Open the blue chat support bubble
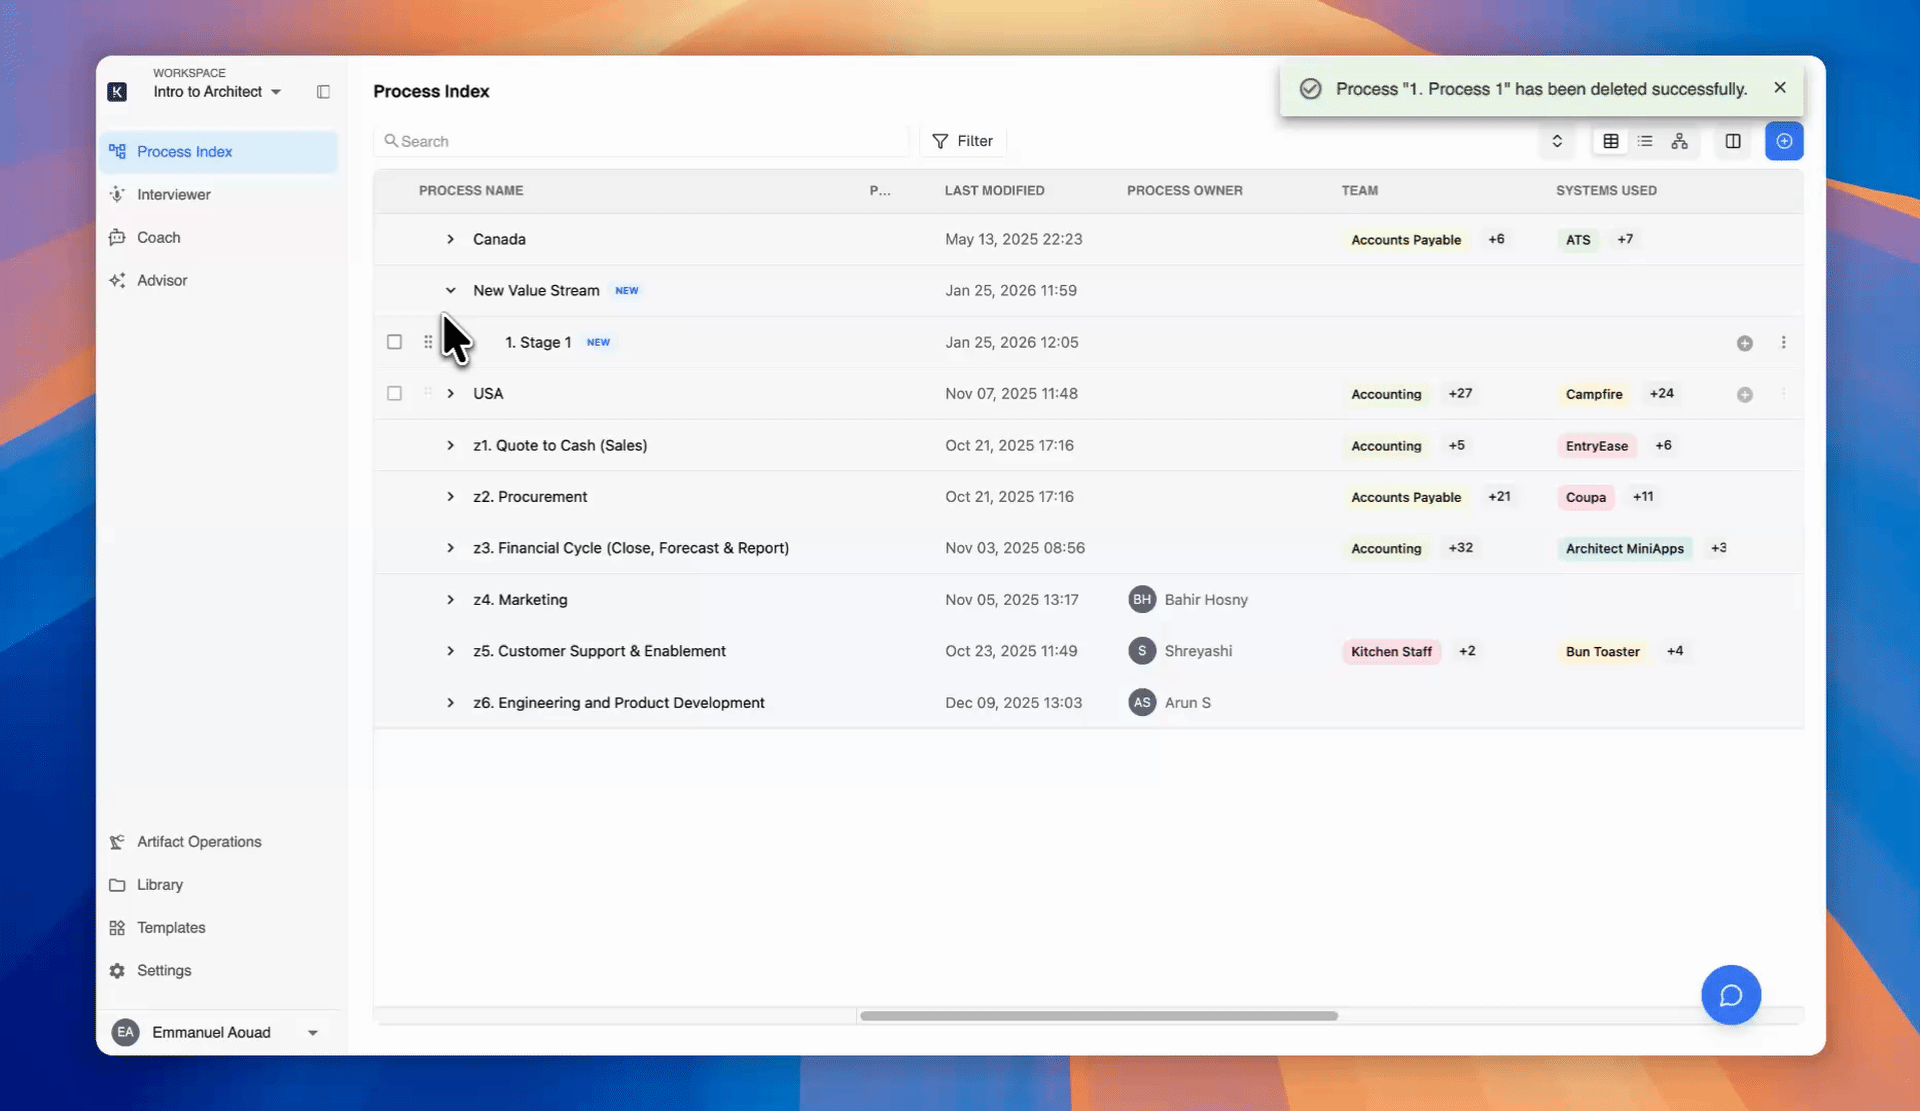Screen dimensions: 1920x1111 click(x=1731, y=995)
